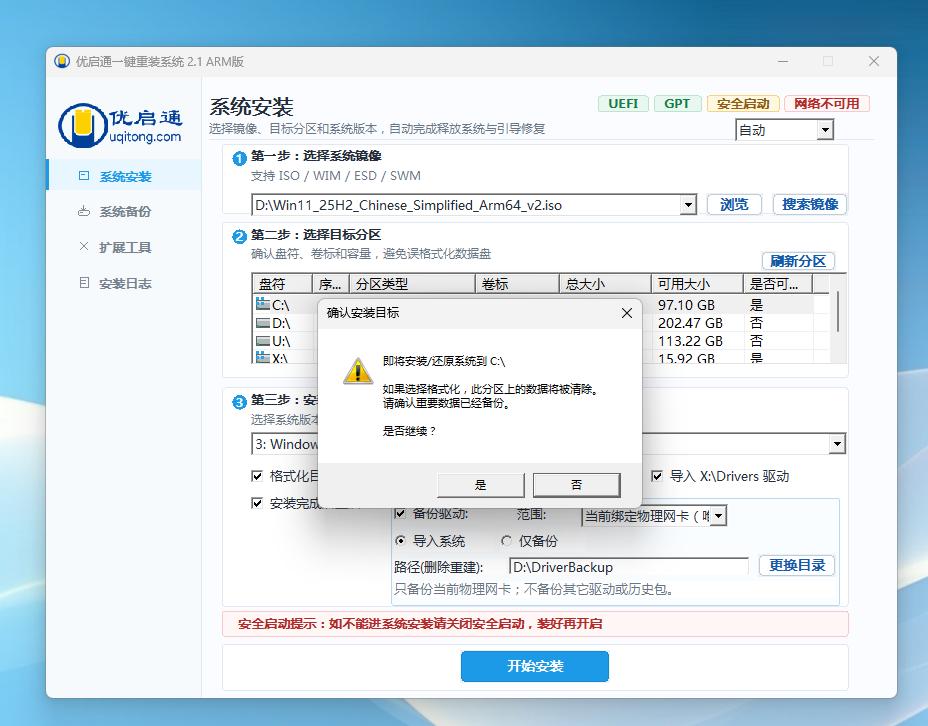Click the 总大小 column header
This screenshot has width=928, height=726.
(x=605, y=284)
